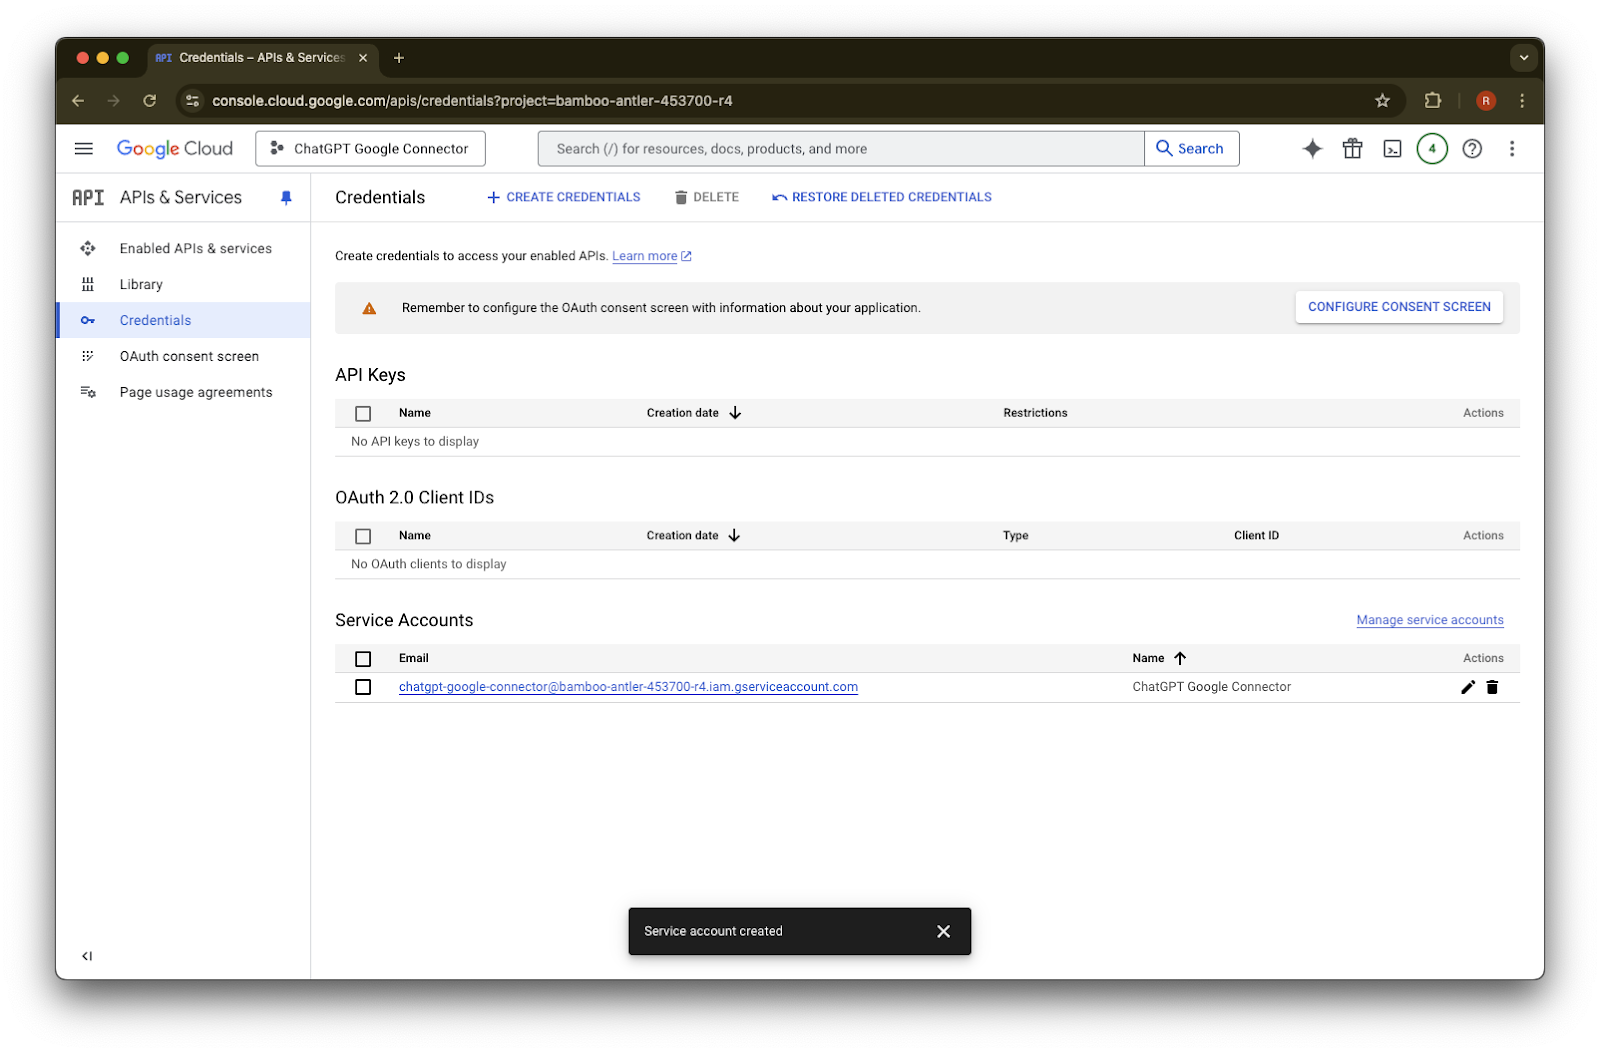Edit the chatgpt-google-connector service account pencil

(1467, 687)
